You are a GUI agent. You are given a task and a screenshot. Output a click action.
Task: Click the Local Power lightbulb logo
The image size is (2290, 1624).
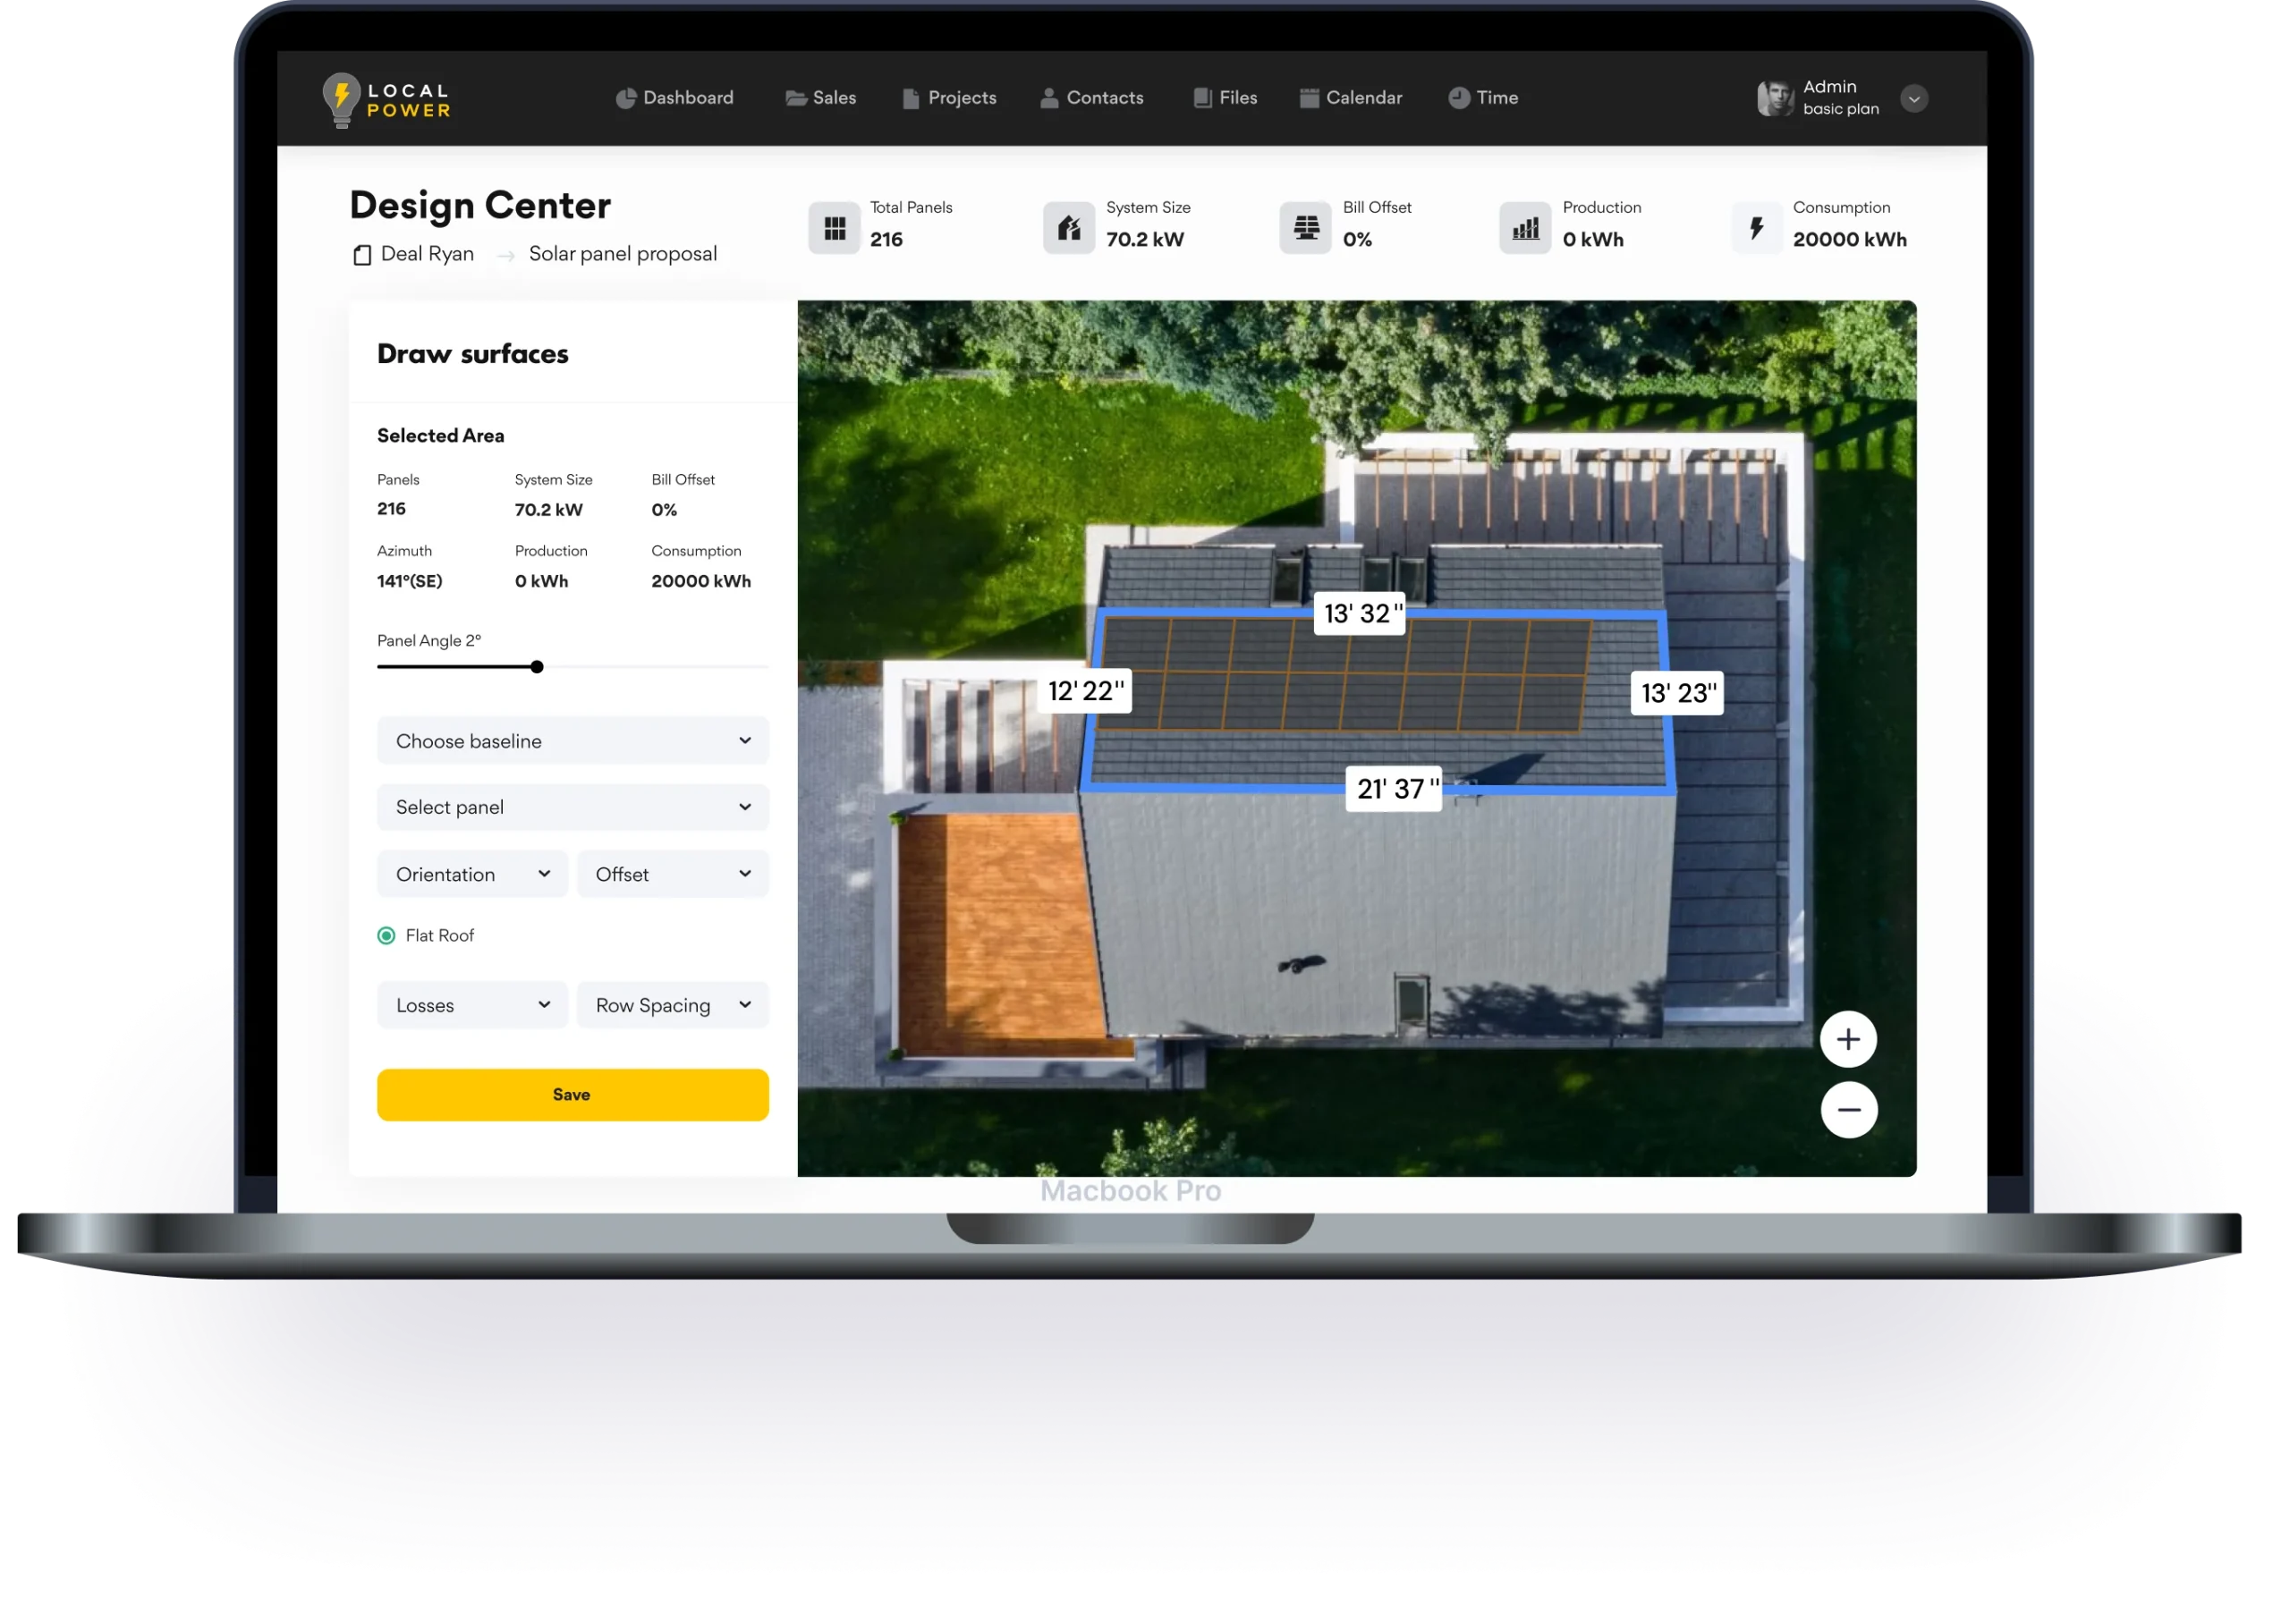(341, 99)
